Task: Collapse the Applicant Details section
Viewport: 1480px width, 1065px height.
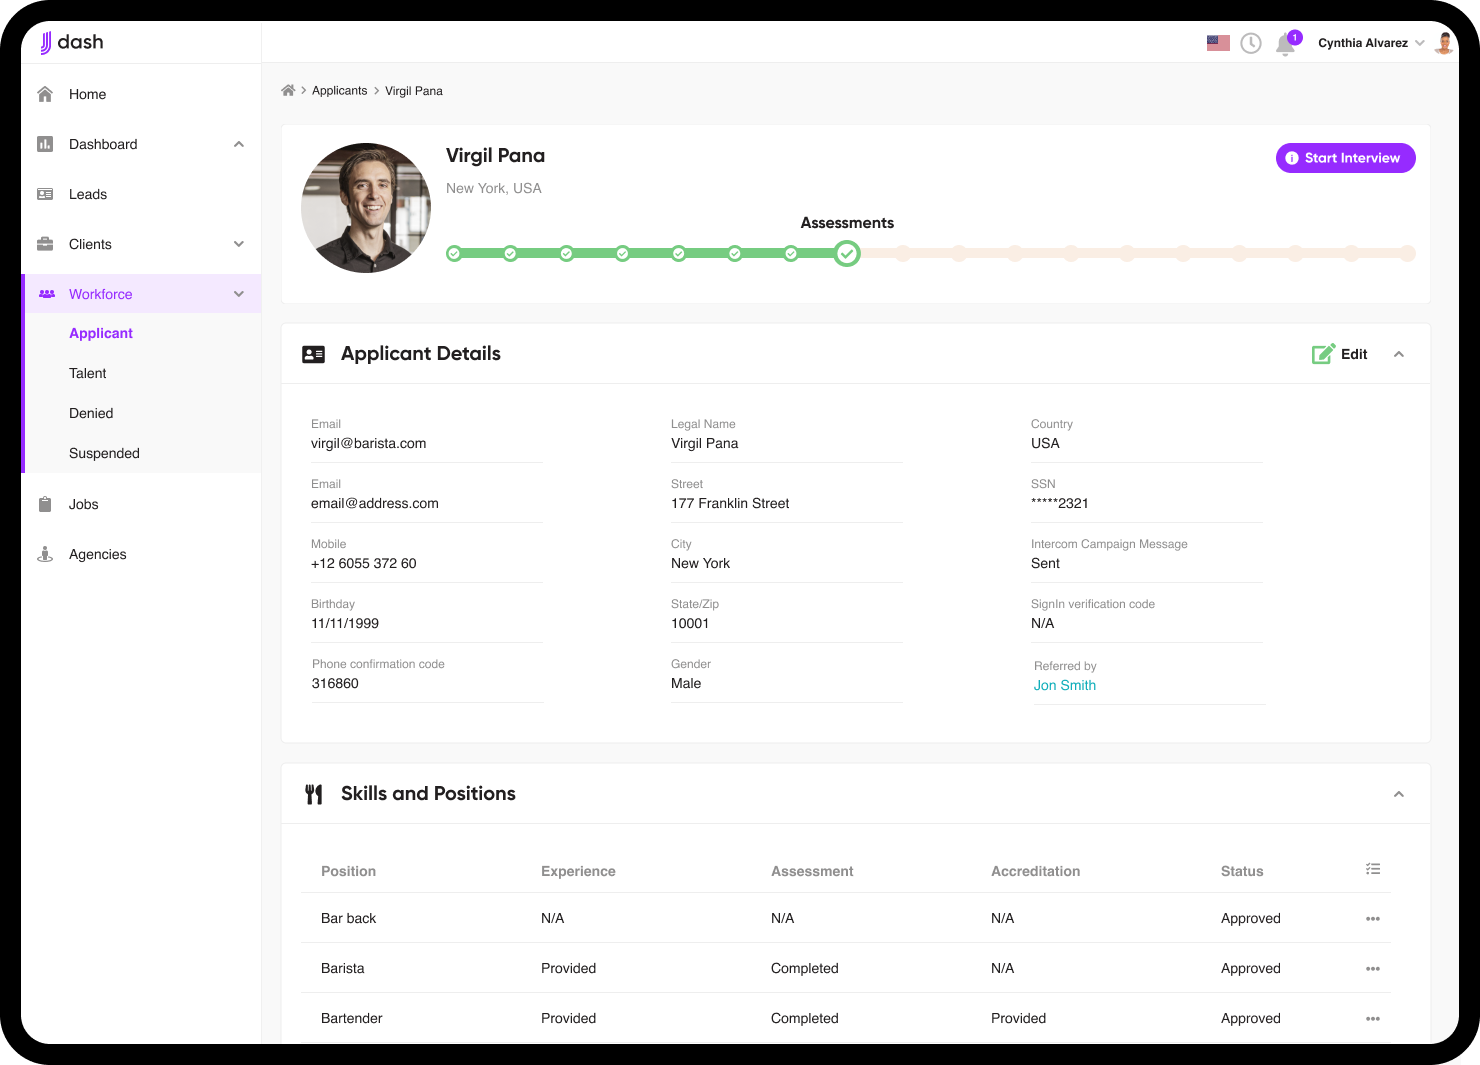Action: (x=1399, y=354)
